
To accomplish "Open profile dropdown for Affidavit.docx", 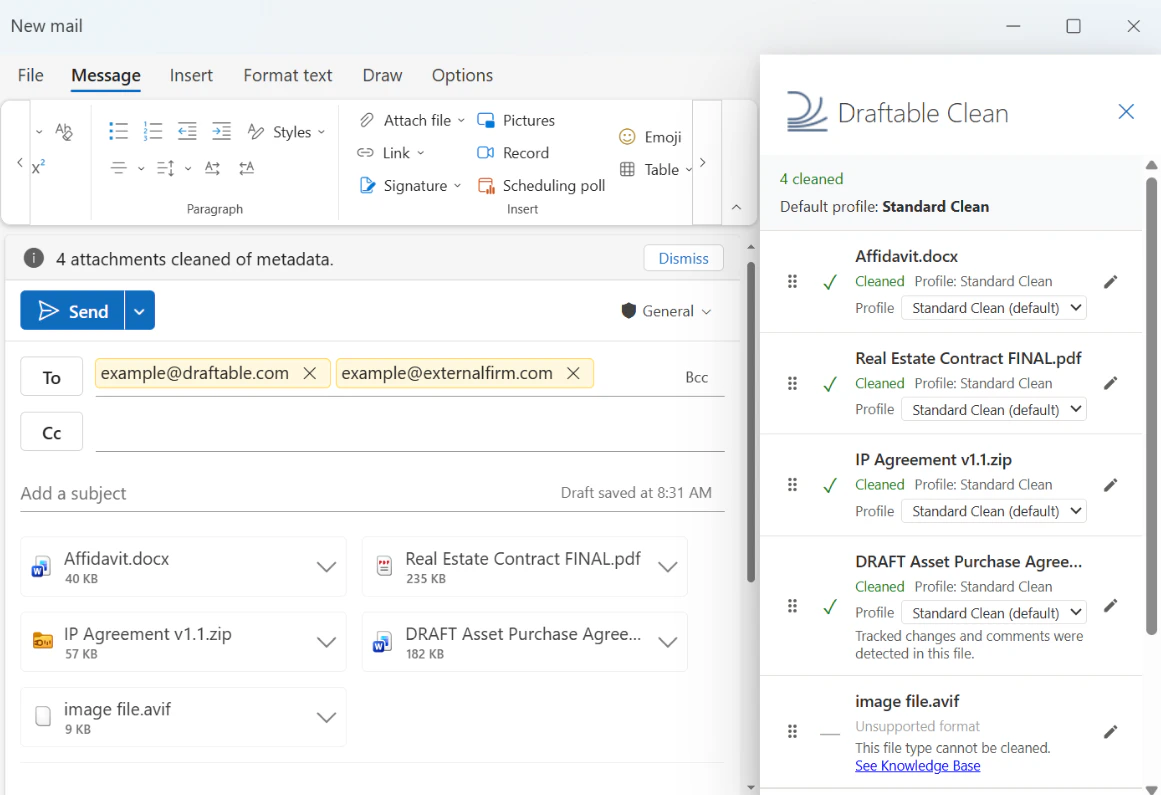I will pyautogui.click(x=993, y=308).
